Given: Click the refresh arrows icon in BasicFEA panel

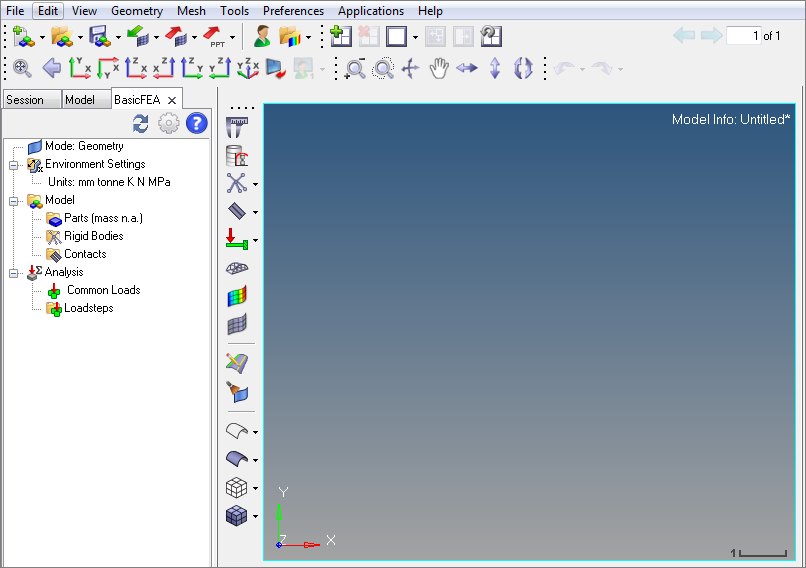Looking at the screenshot, I should pos(141,123).
